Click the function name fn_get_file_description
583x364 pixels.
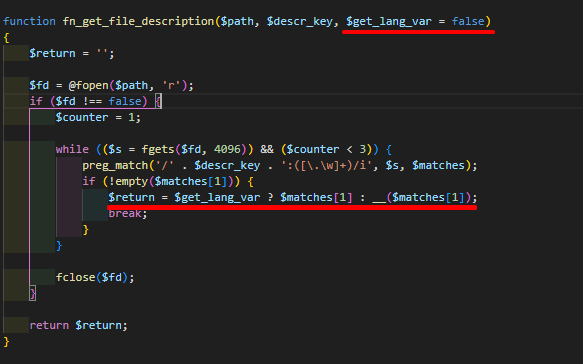click(x=138, y=21)
